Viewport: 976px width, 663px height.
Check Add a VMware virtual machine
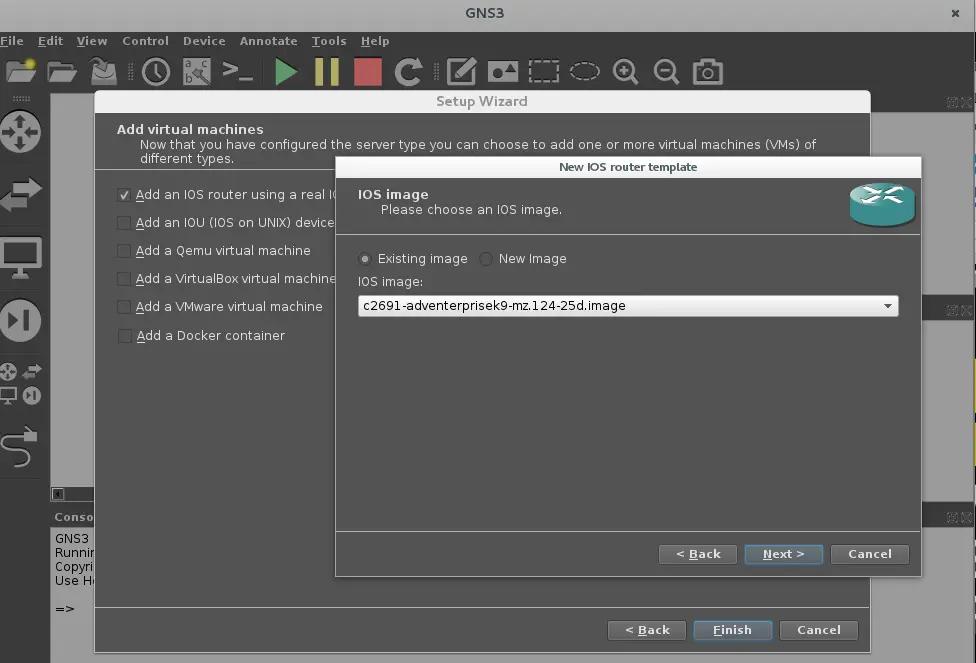pyautogui.click(x=124, y=307)
